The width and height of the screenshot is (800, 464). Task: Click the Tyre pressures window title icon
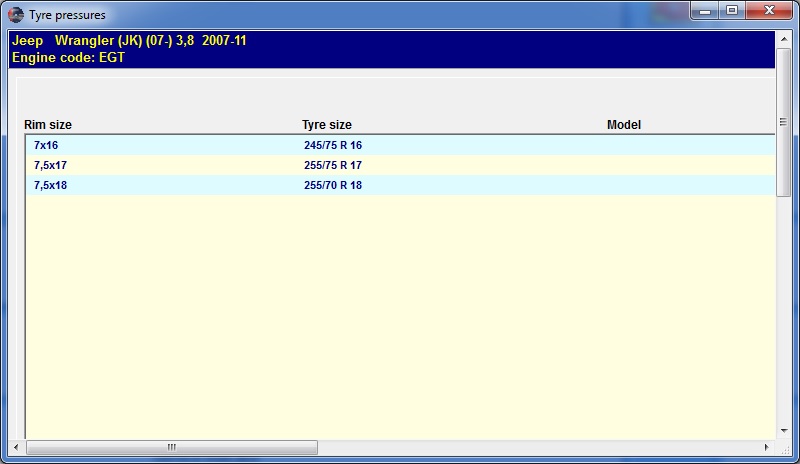(x=15, y=15)
